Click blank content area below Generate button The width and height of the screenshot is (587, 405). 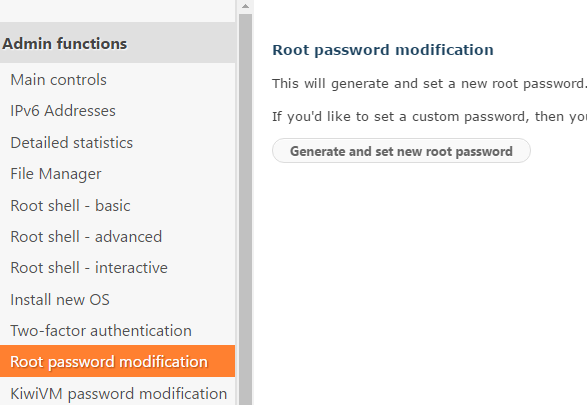click(419, 284)
